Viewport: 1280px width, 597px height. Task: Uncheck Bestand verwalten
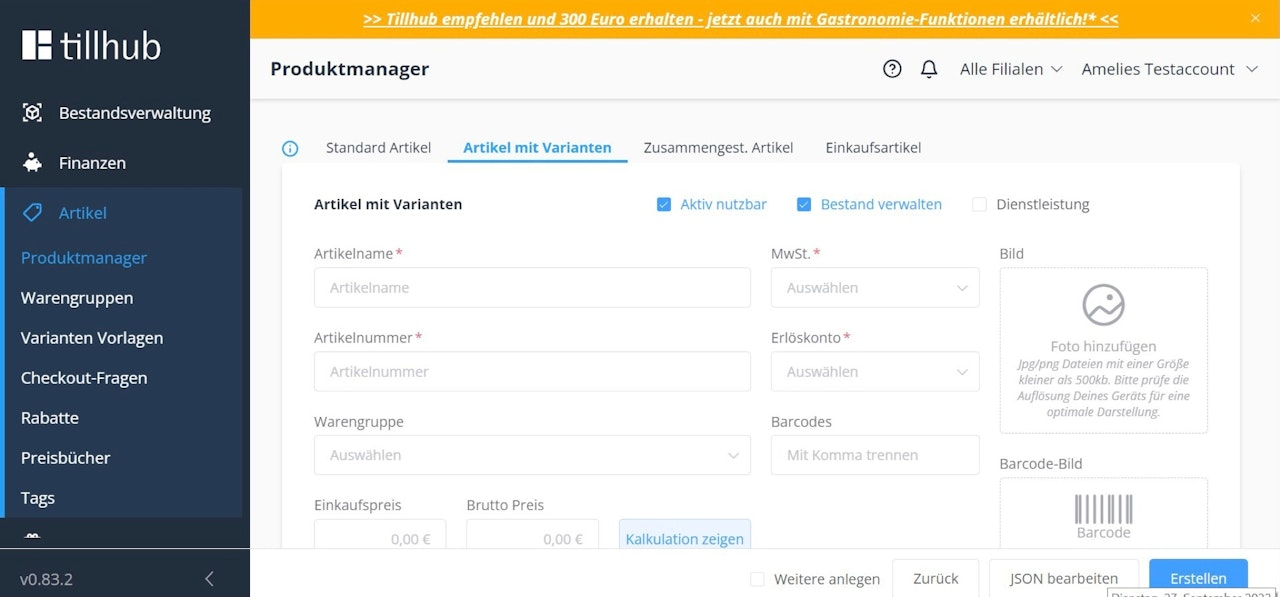pos(804,203)
